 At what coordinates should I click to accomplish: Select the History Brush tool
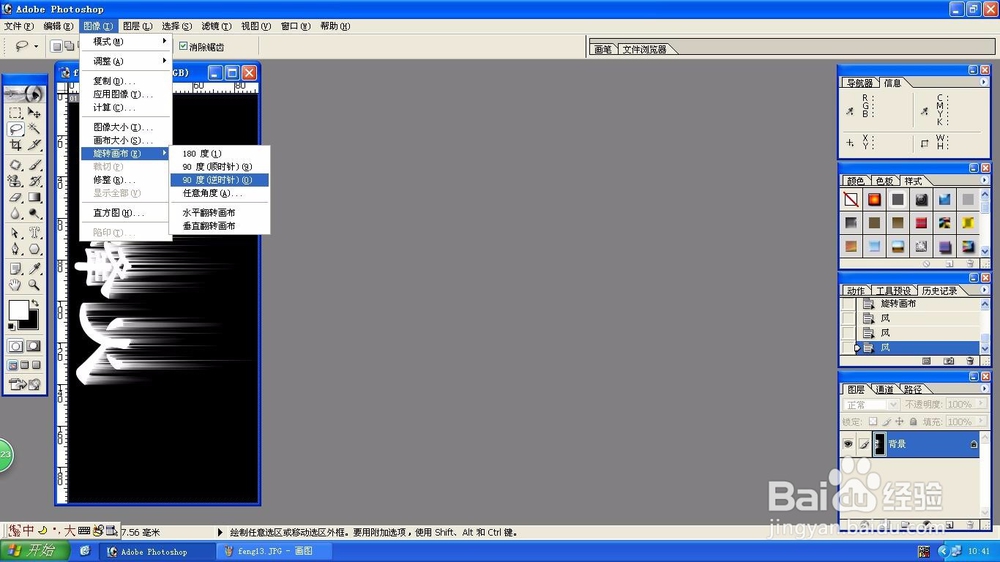pyautogui.click(x=34, y=181)
